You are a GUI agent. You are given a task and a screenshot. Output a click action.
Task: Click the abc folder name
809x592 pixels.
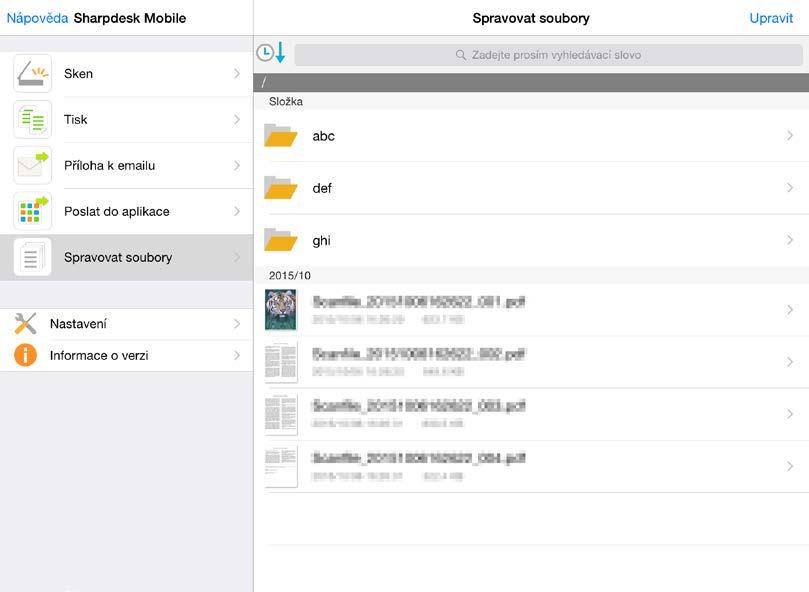pos(323,136)
